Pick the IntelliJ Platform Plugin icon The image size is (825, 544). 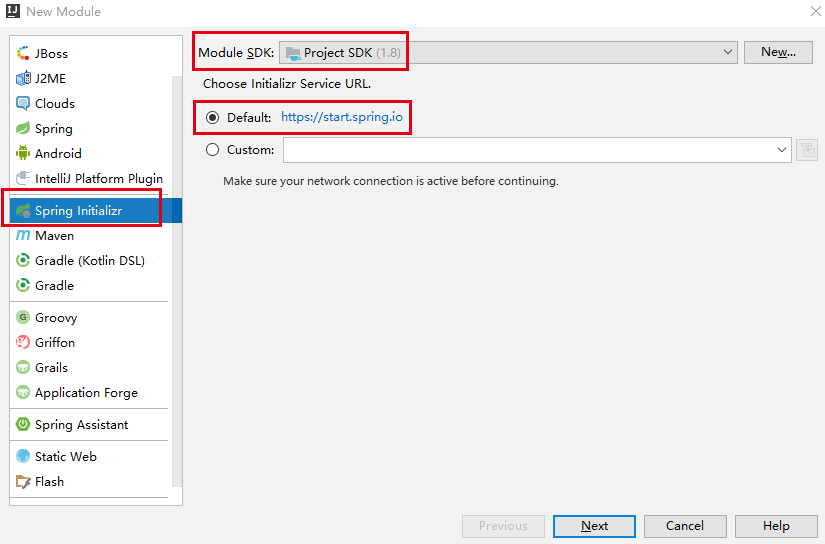point(23,178)
